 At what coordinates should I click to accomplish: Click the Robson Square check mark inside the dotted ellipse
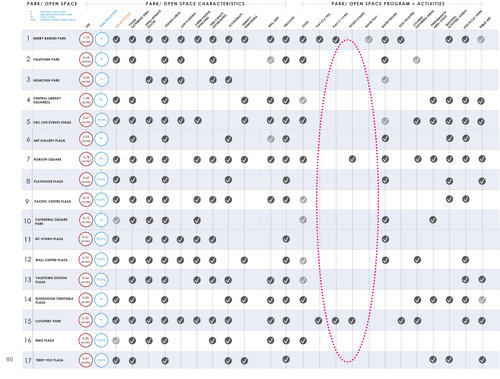352,159
